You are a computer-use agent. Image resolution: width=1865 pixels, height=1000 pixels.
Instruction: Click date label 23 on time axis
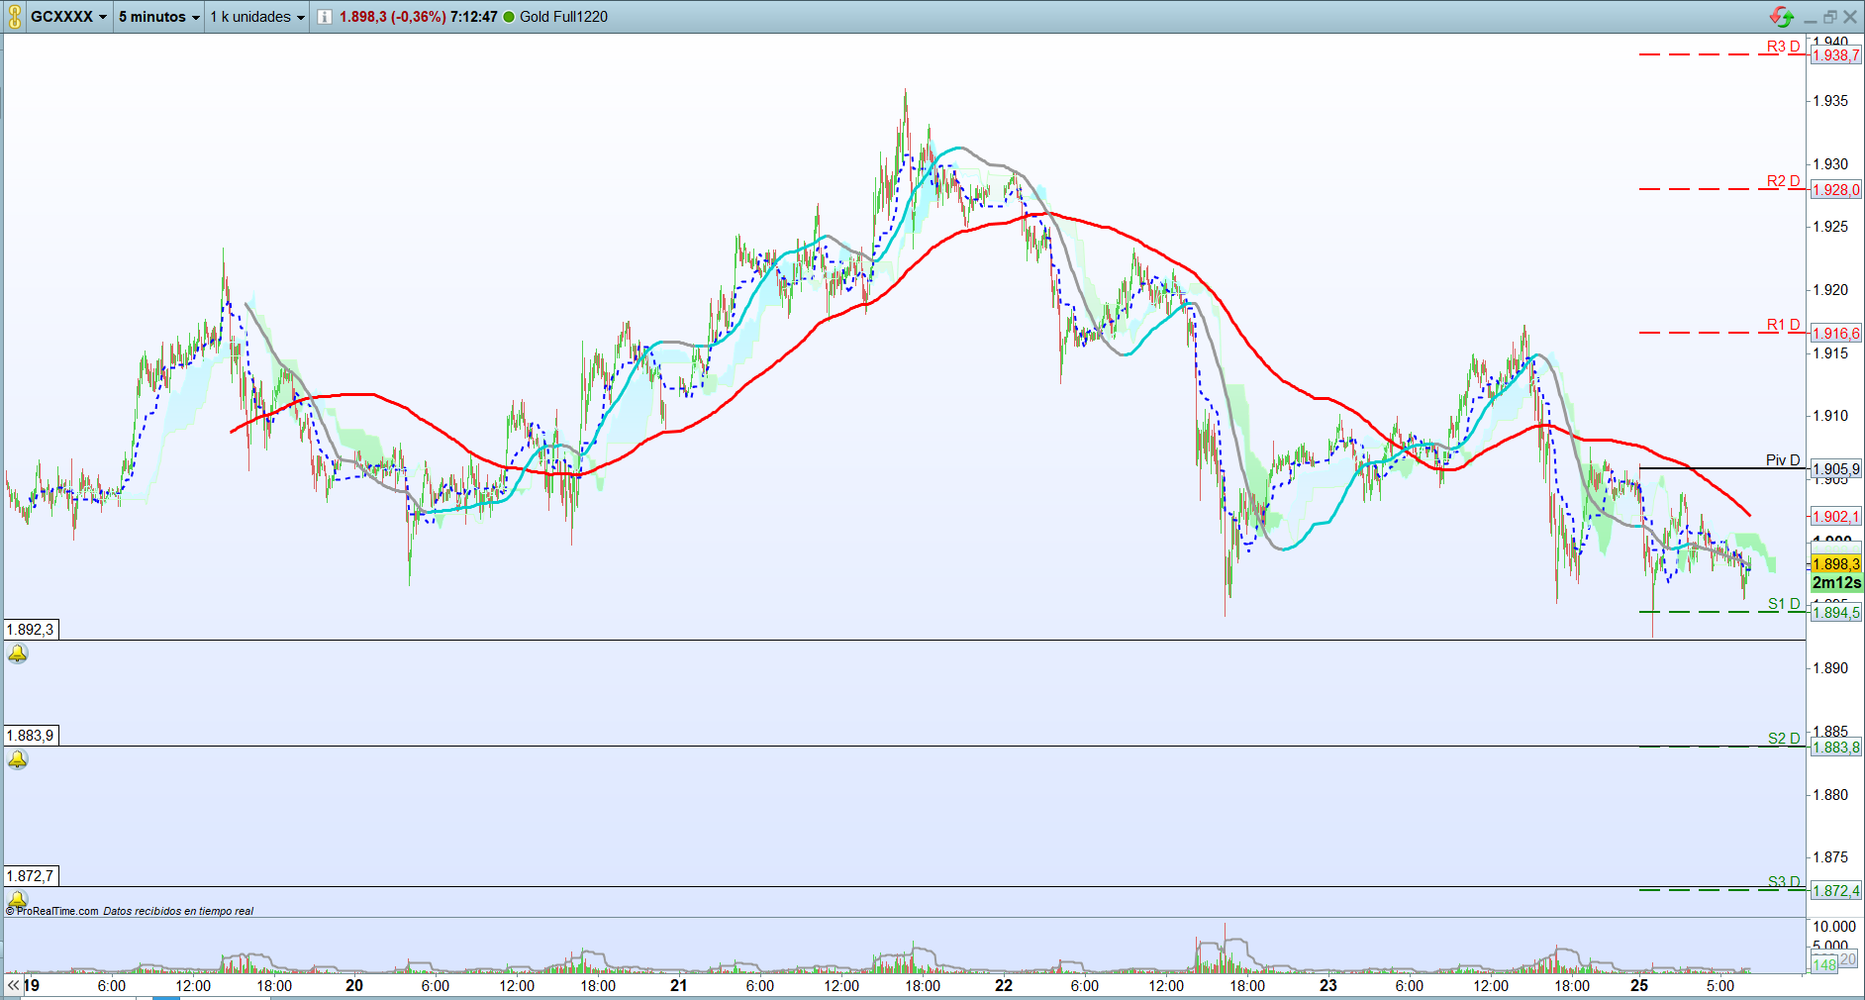[x=1328, y=985]
